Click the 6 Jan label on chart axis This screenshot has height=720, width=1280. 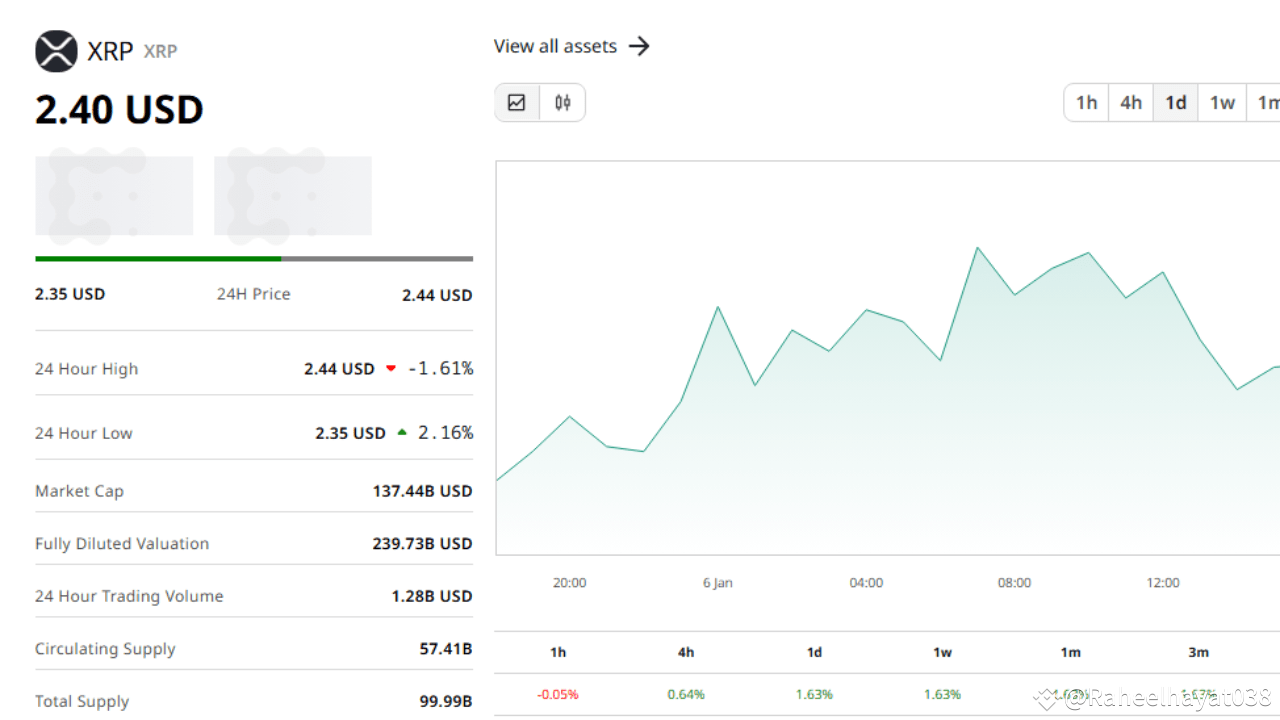pos(717,582)
